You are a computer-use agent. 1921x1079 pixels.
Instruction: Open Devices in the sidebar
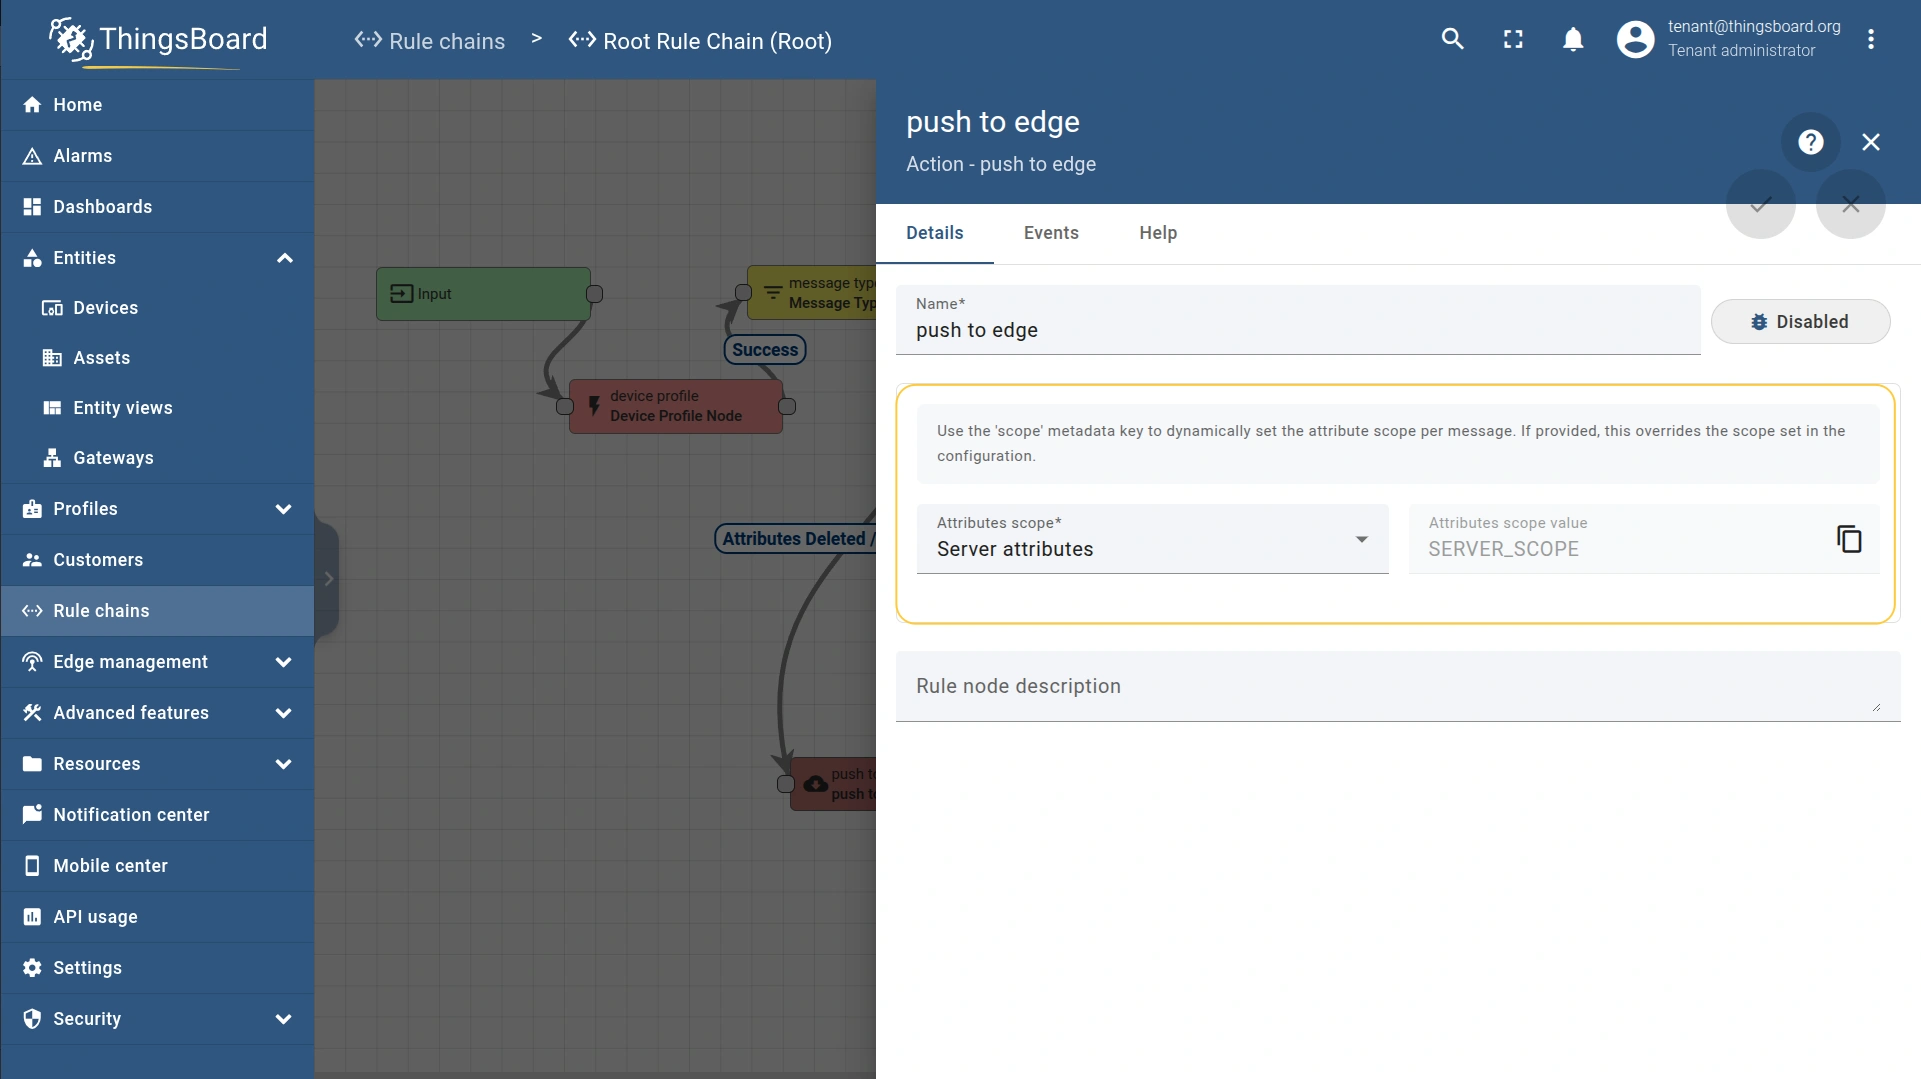pos(105,308)
